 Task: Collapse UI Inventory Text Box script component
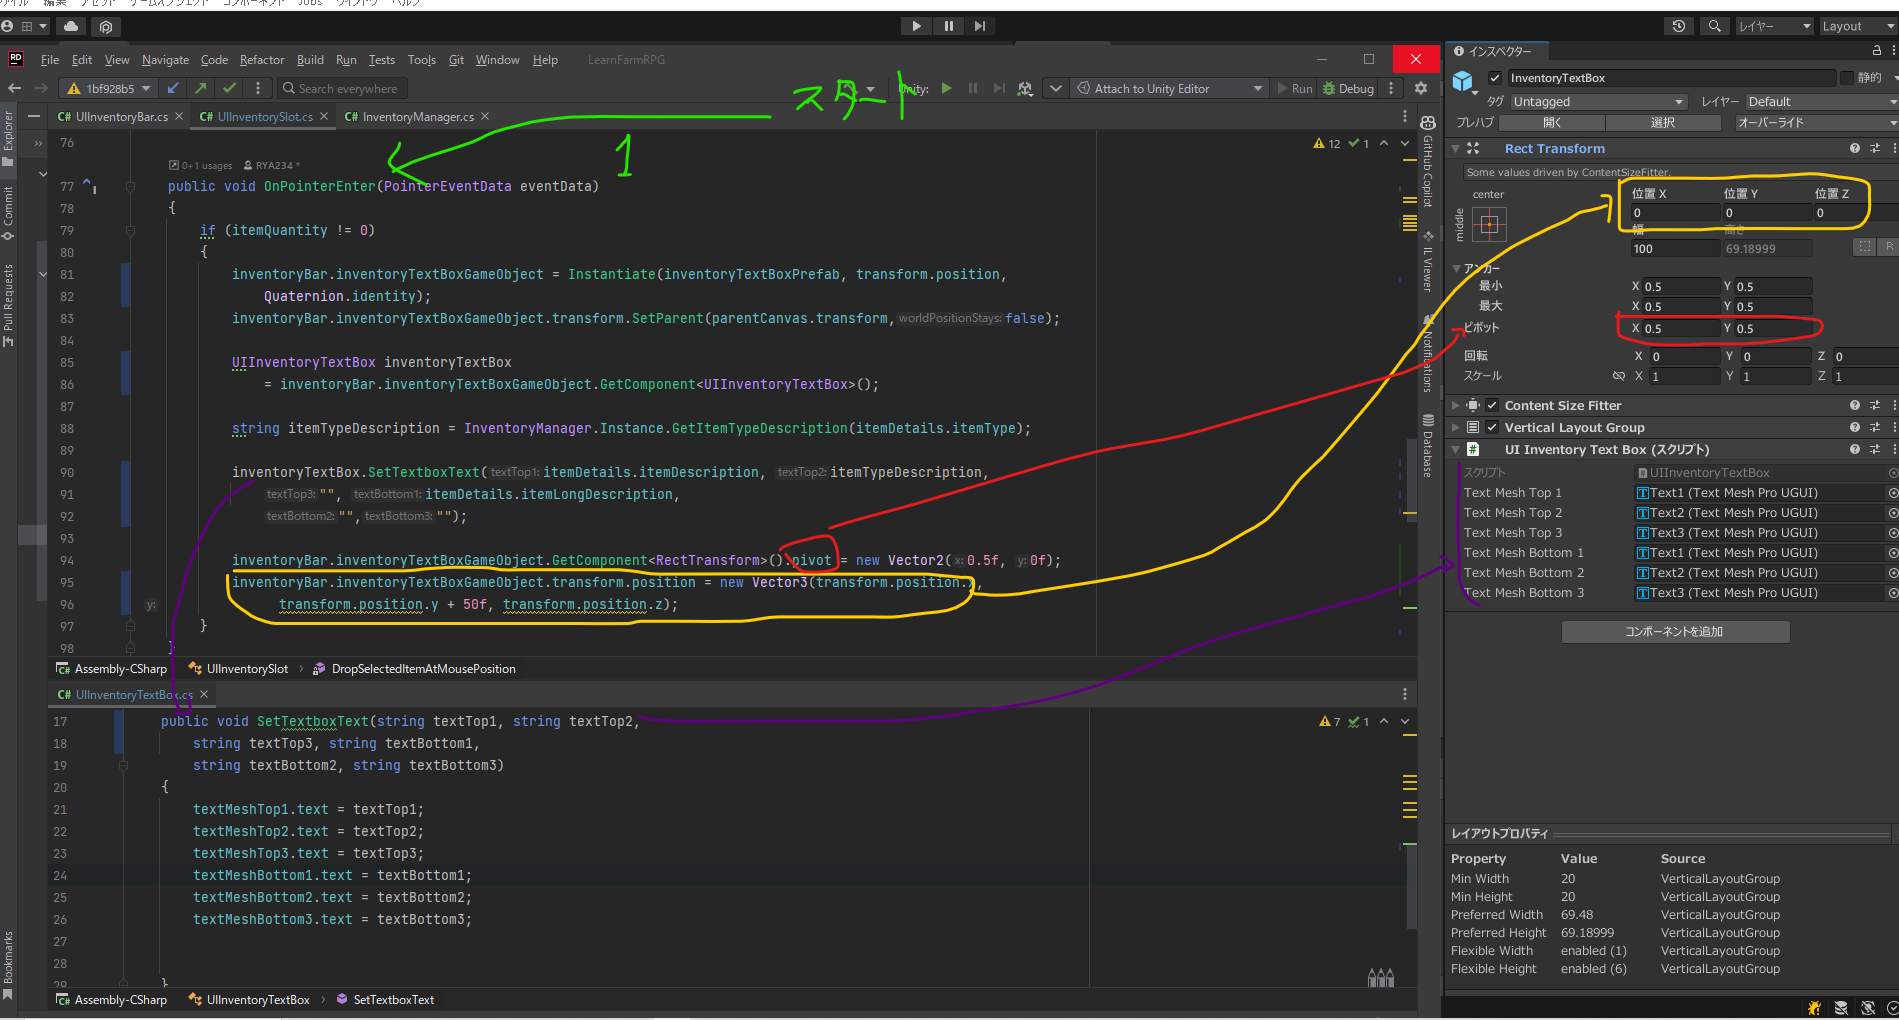pos(1455,449)
